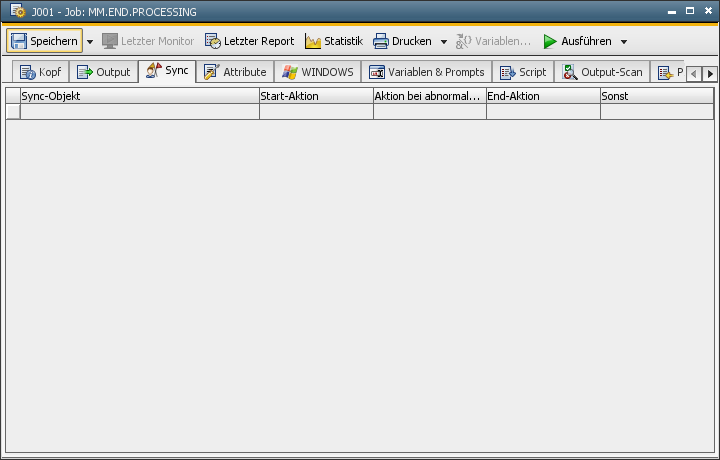Click the Aktion bei abnormal column header
This screenshot has height=460, width=720.
[430, 96]
